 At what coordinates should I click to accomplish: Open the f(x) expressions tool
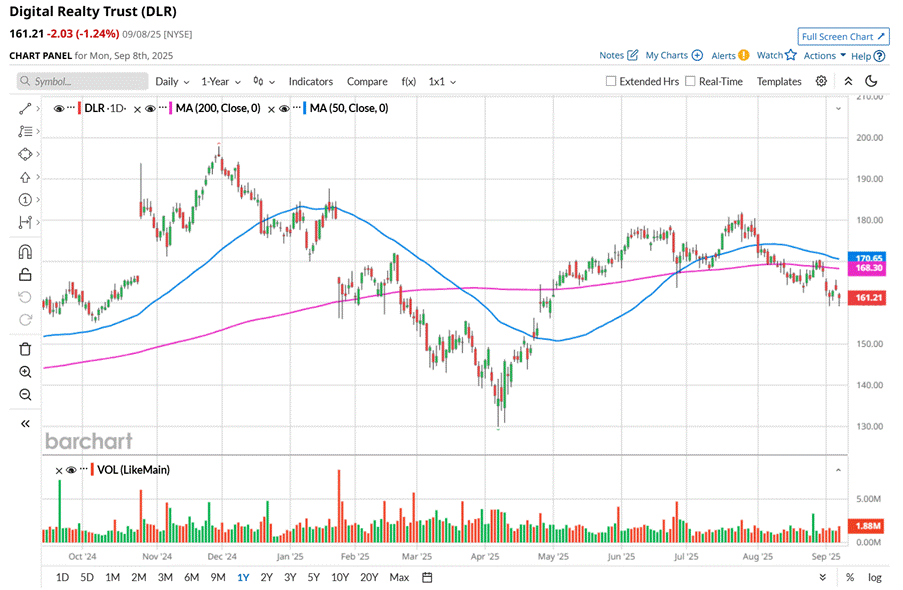click(408, 82)
